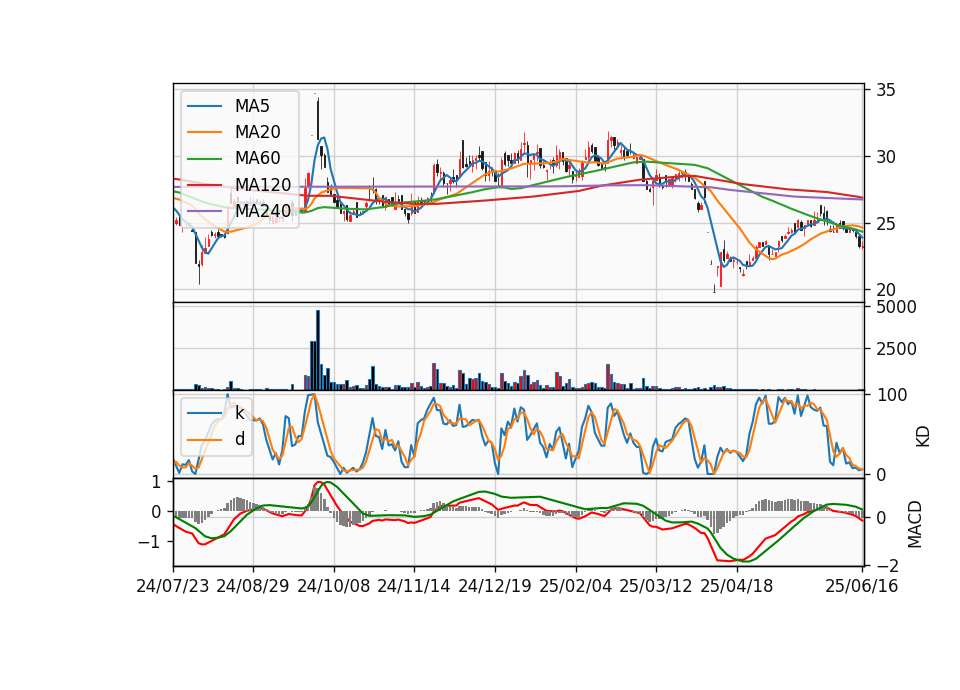
Task: Click the price axis tick 35
Action: coord(886,90)
